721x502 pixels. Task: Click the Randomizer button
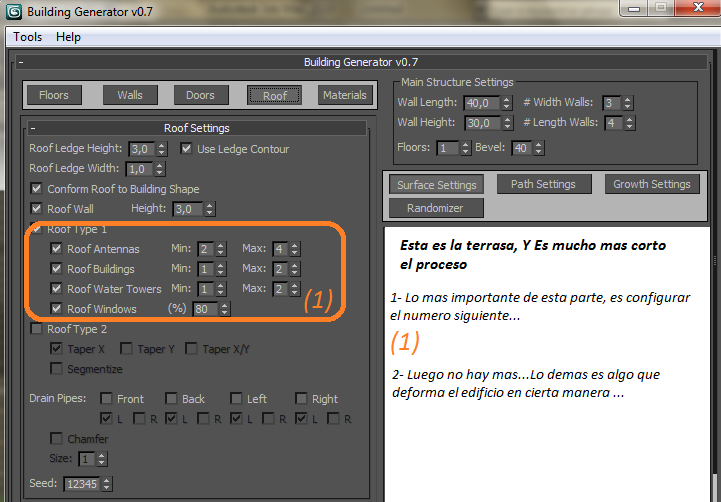[x=433, y=208]
